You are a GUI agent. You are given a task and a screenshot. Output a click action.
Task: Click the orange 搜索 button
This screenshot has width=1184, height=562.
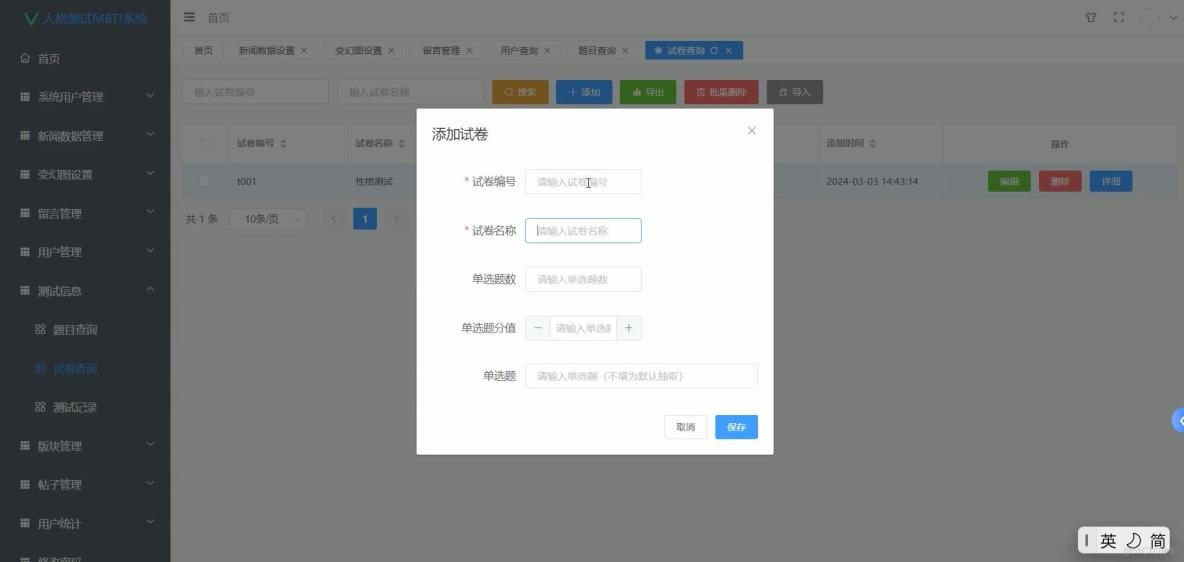[520, 92]
